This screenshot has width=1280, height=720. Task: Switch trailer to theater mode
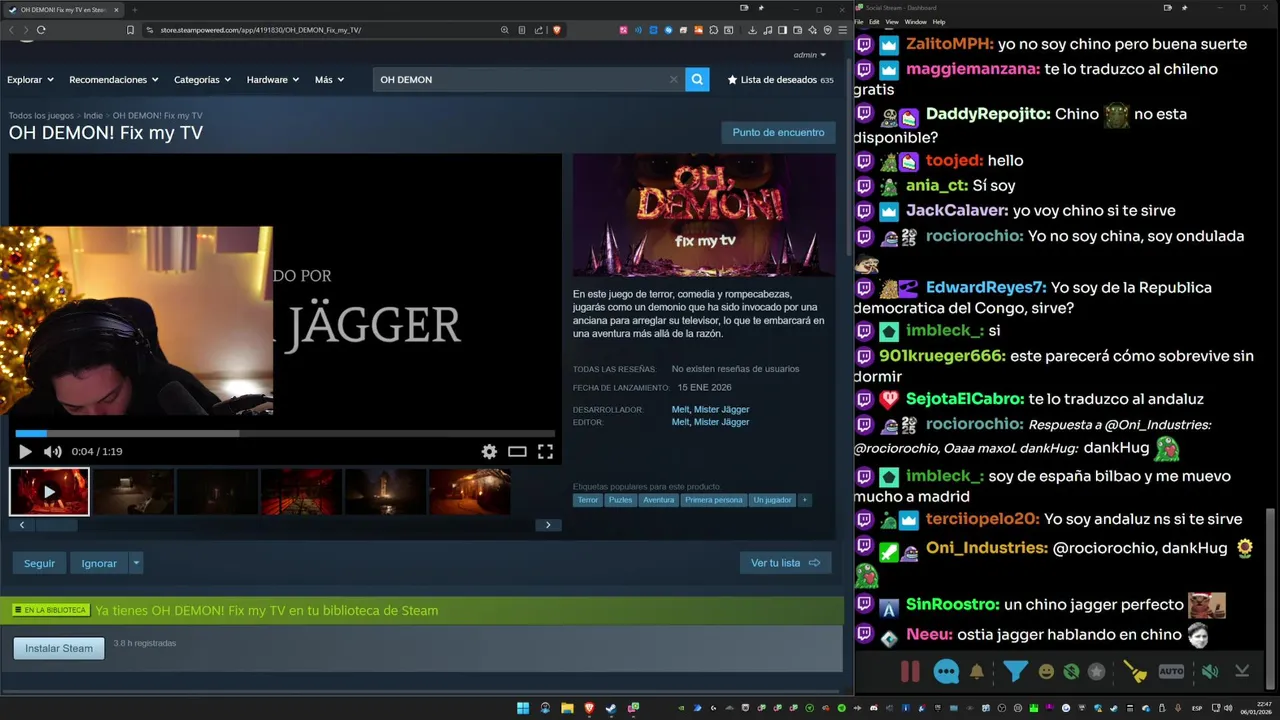click(517, 451)
